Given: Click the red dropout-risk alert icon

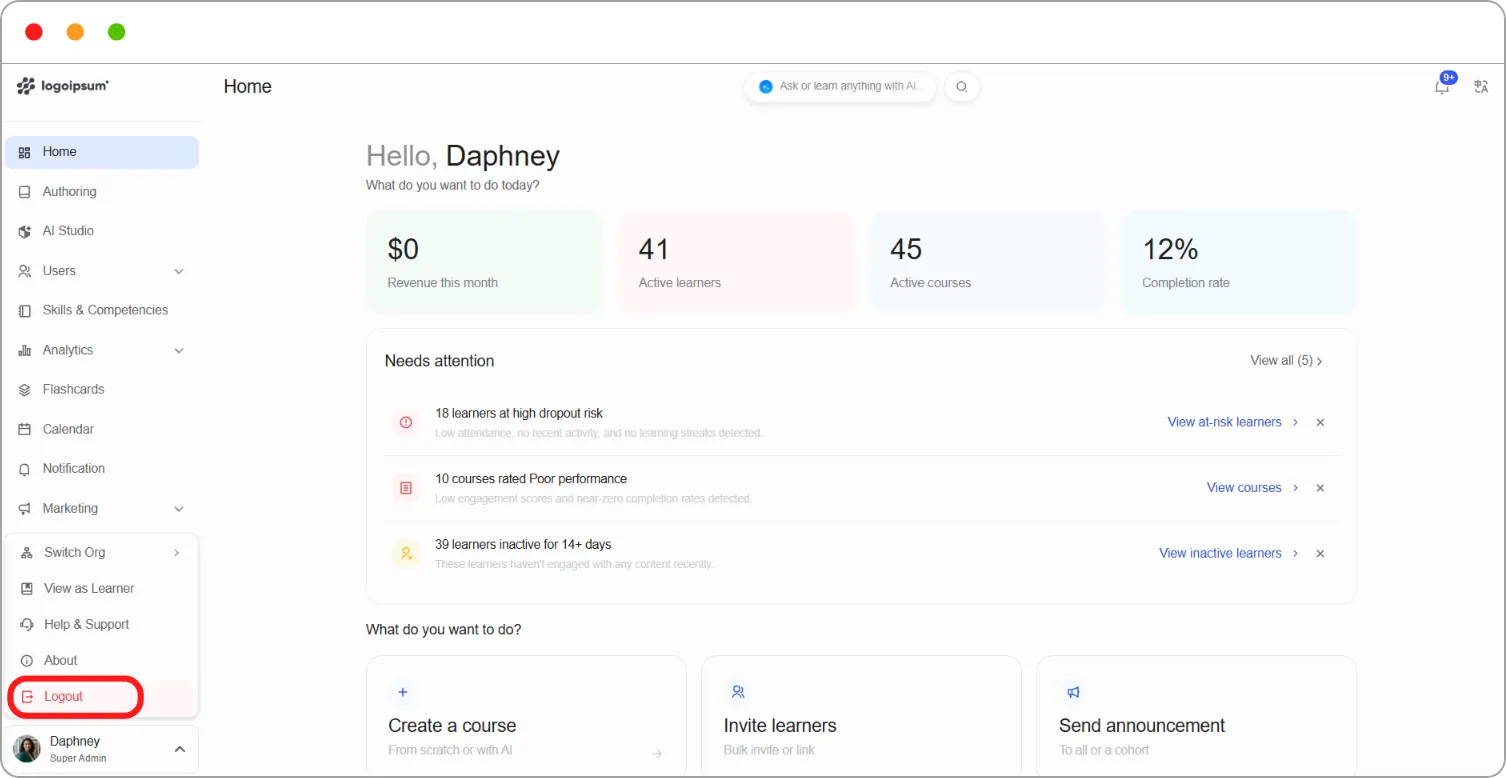Looking at the screenshot, I should 406,423.
